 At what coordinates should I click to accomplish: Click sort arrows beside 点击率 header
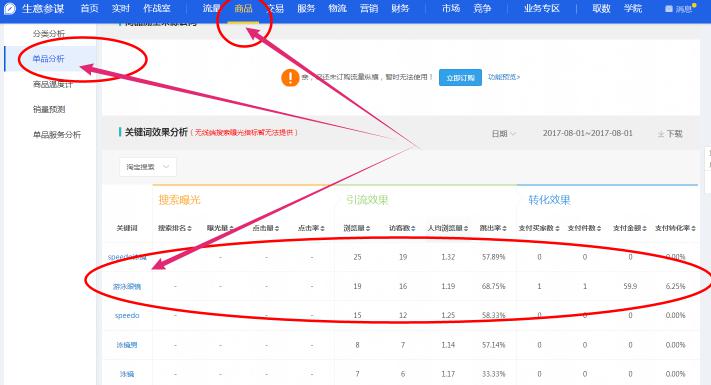tap(322, 228)
